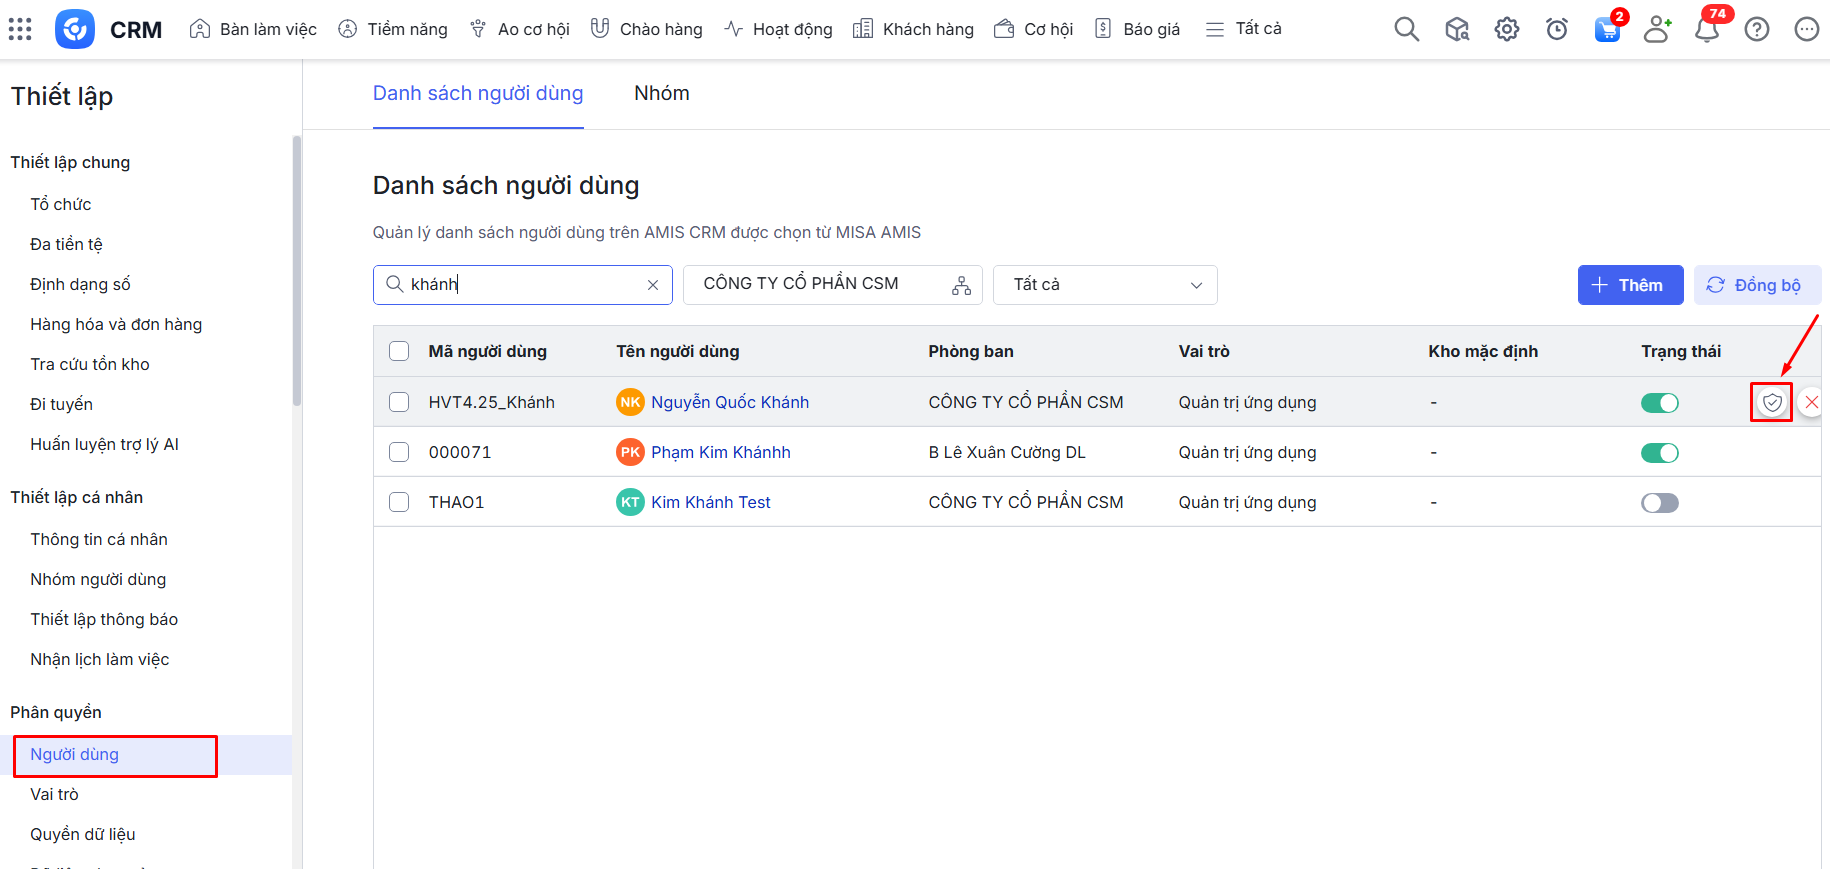Click the add user icon in top bar

pos(1657,29)
